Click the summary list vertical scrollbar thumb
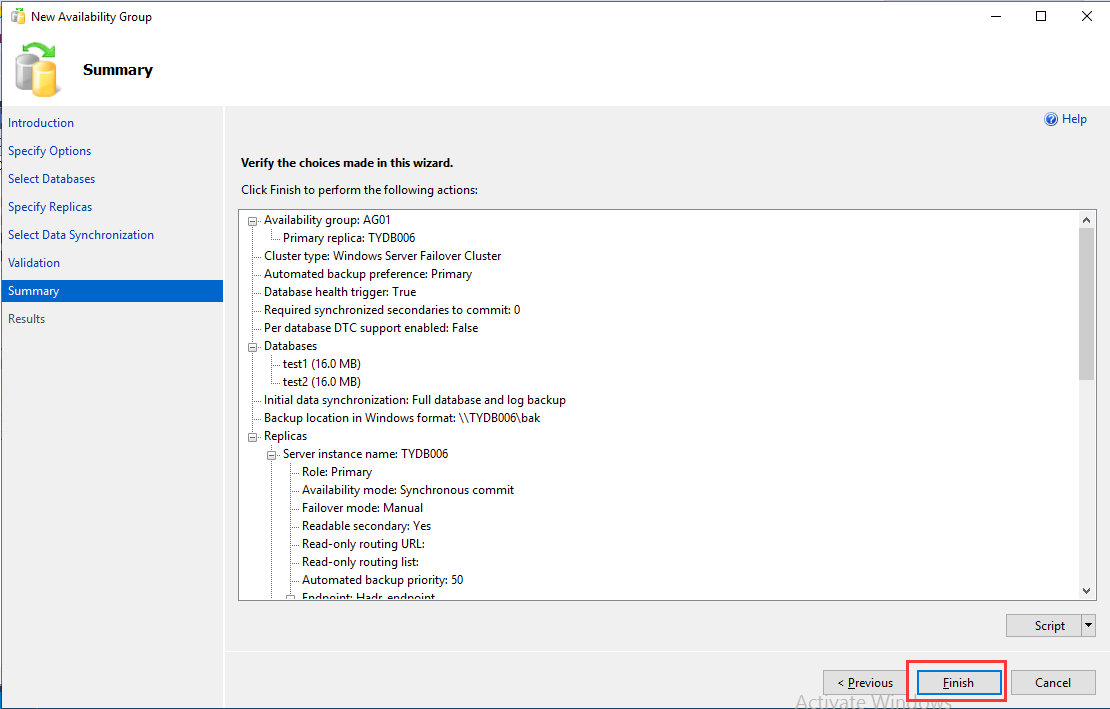 pos(1087,304)
